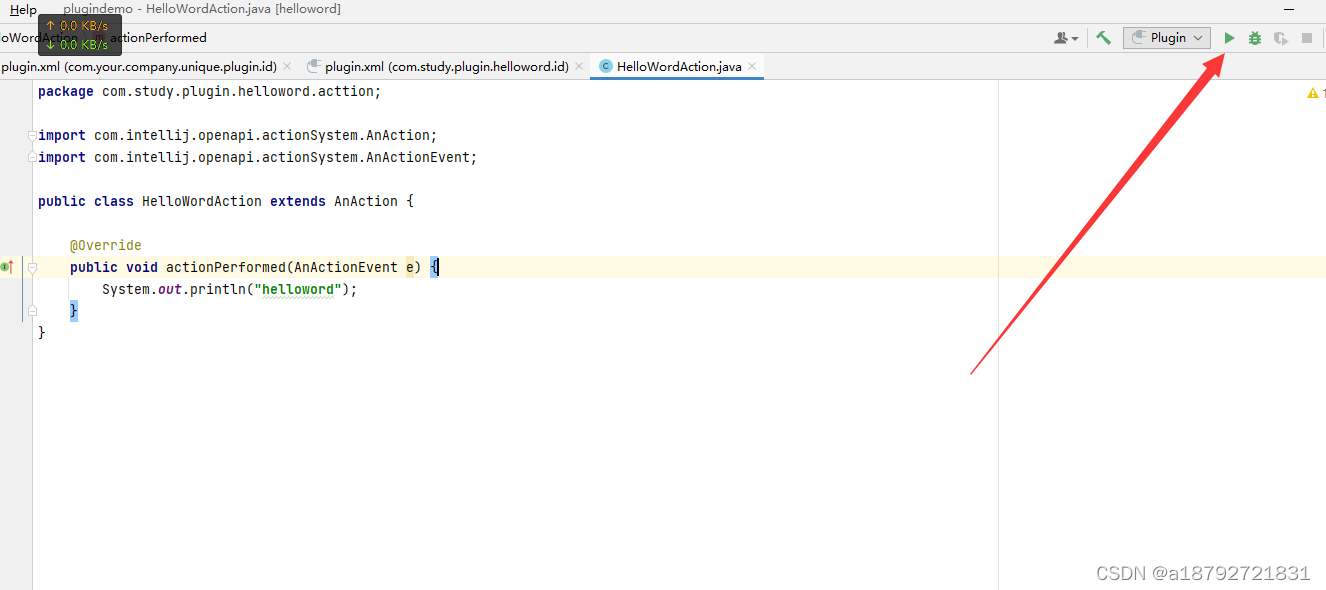Click the package com.study.plugin.helloword.acttion line

pos(210,91)
